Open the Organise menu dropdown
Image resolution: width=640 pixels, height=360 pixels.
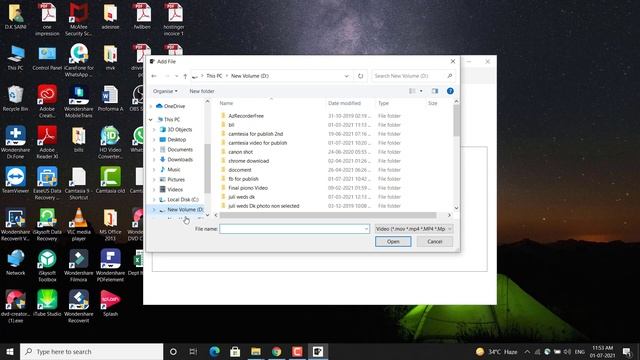click(165, 91)
